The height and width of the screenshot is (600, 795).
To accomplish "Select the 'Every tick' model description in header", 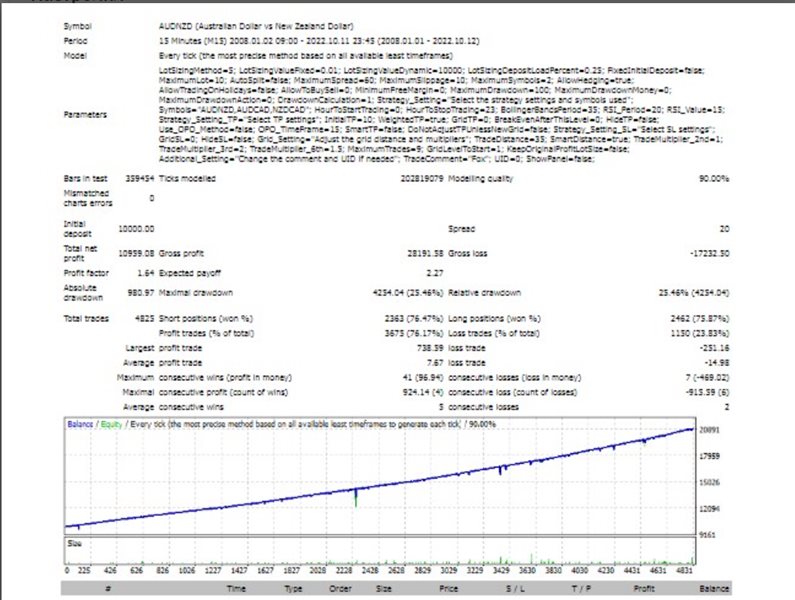I will coord(306,56).
